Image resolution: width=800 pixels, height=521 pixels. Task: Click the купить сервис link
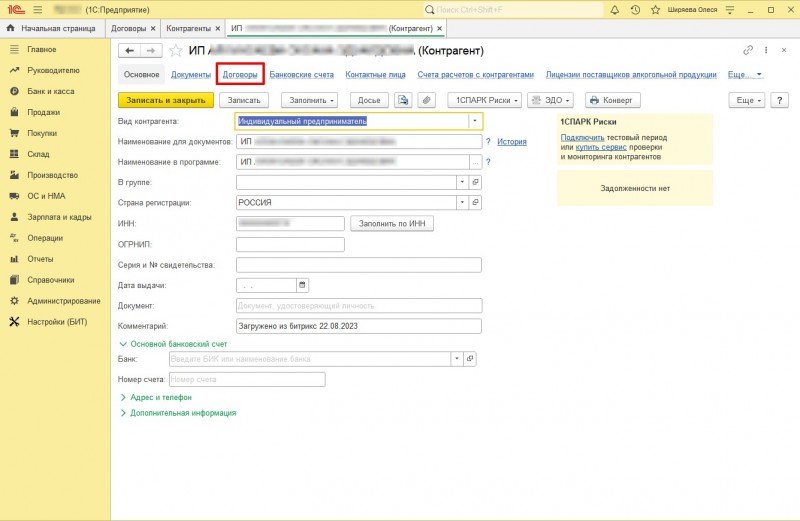pyautogui.click(x=601, y=147)
